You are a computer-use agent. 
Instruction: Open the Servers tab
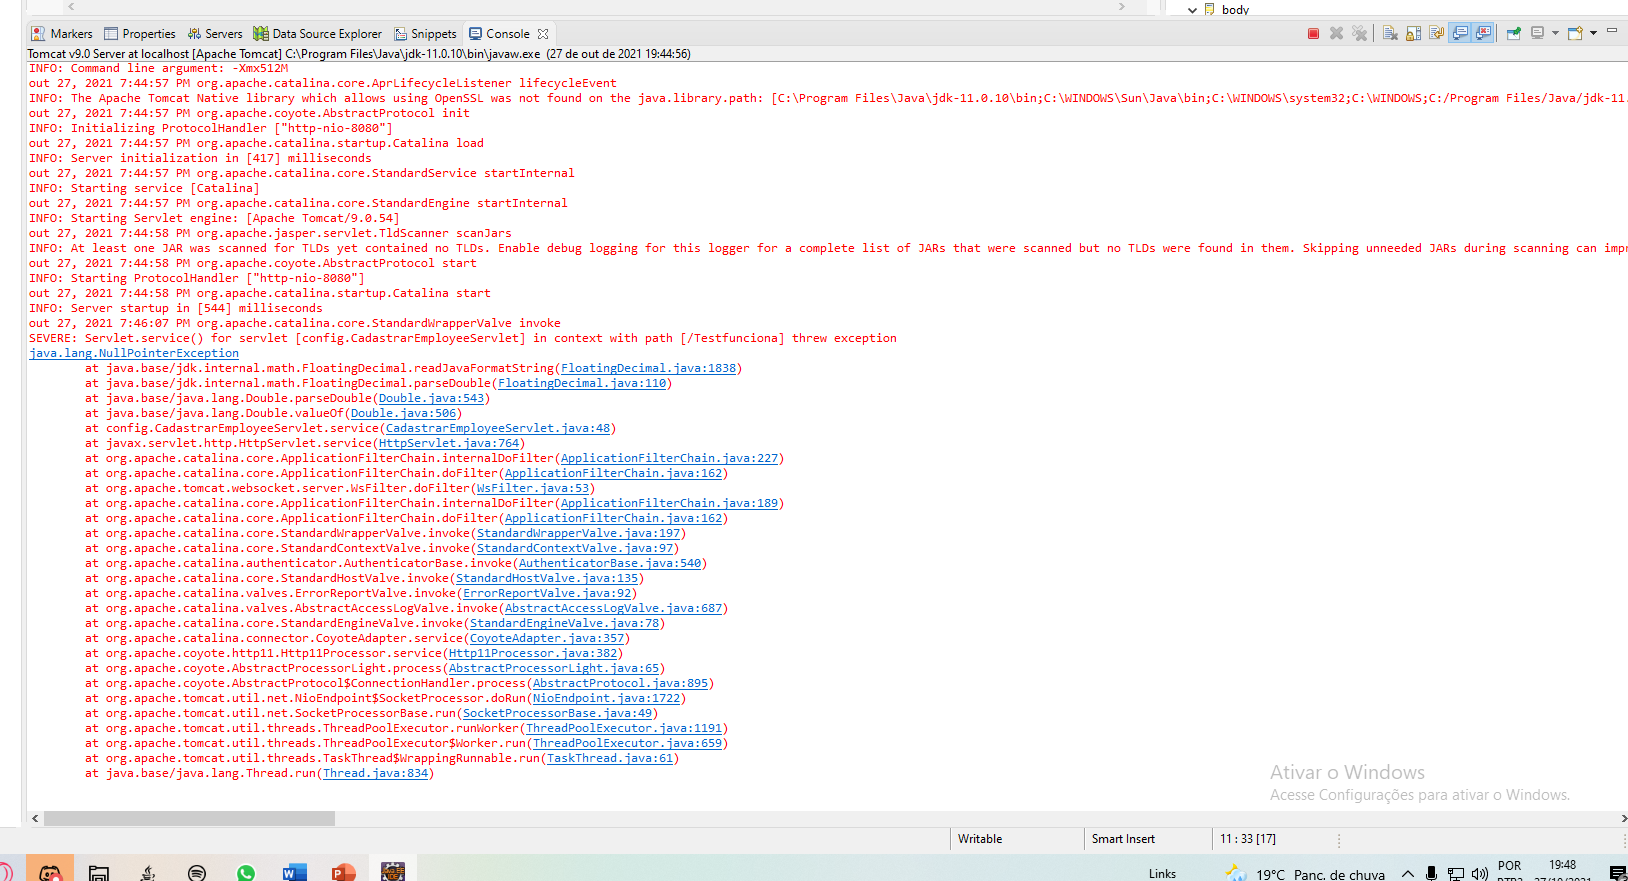point(215,34)
